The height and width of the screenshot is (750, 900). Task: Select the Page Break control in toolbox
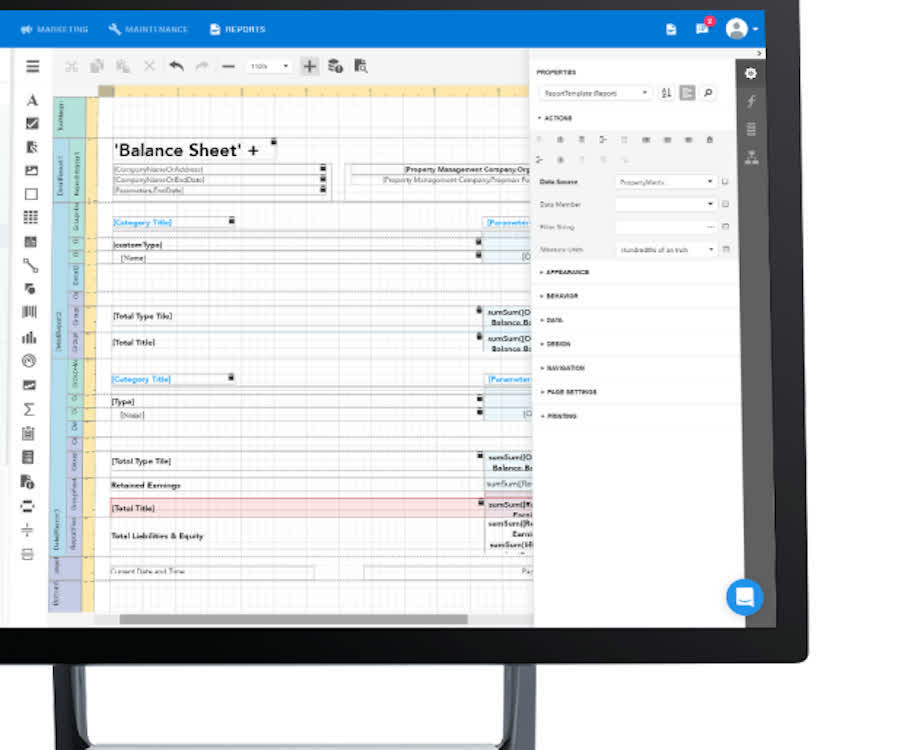[27, 506]
